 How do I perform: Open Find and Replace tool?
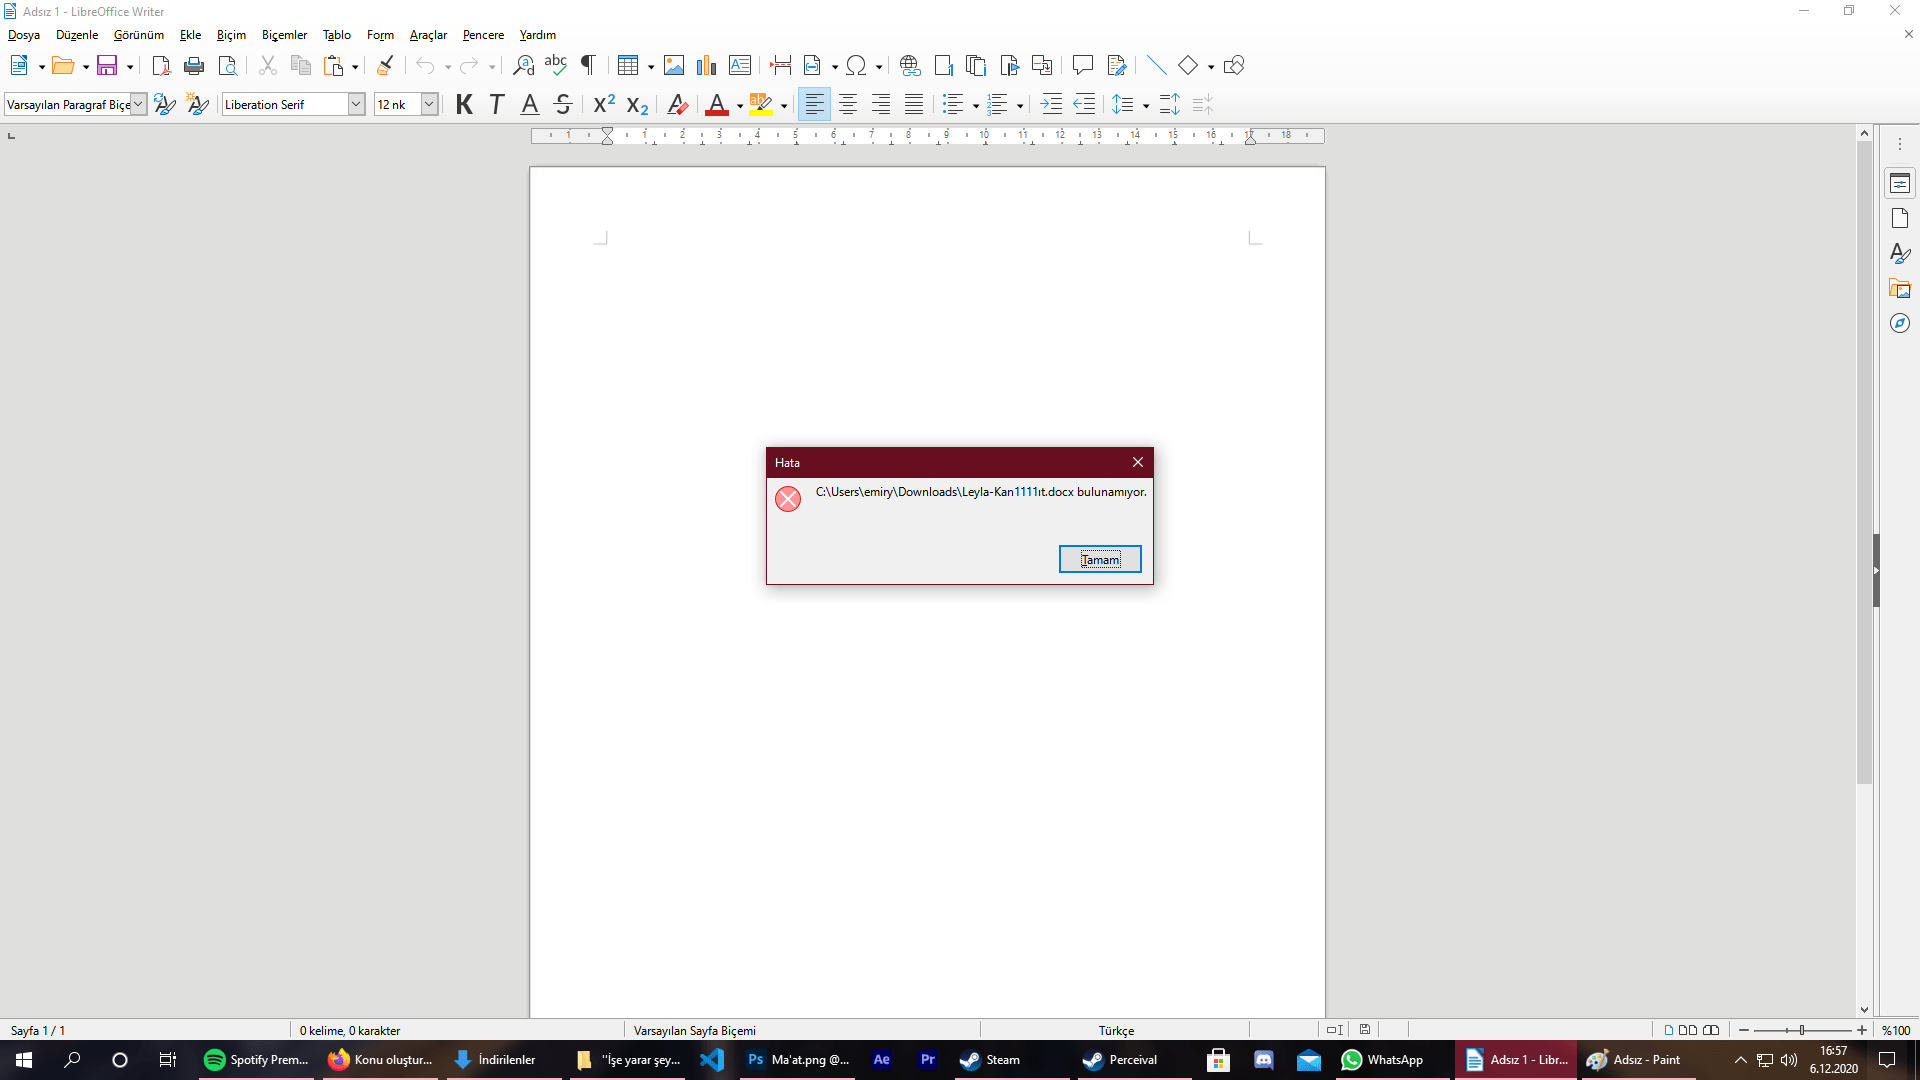pyautogui.click(x=523, y=66)
